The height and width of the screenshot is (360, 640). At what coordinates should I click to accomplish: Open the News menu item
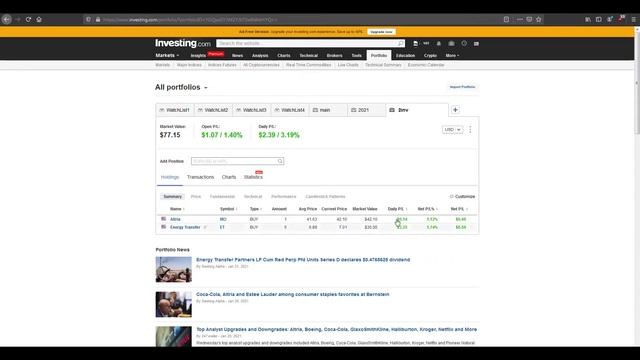click(x=238, y=56)
